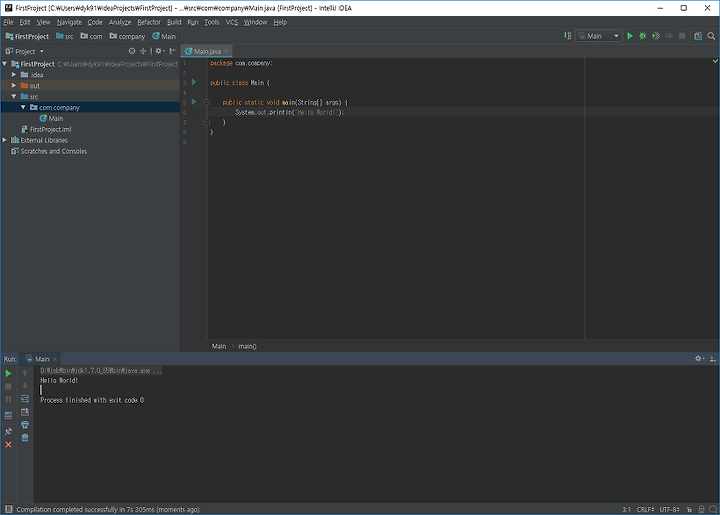This screenshot has height=515, width=720.
Task: Click the Build Project icon in the toolbar
Action: coord(568,36)
